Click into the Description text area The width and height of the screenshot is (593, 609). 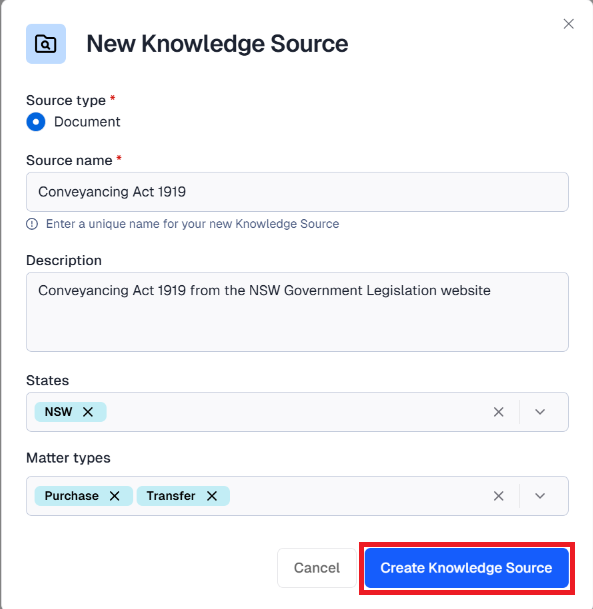[297, 312]
